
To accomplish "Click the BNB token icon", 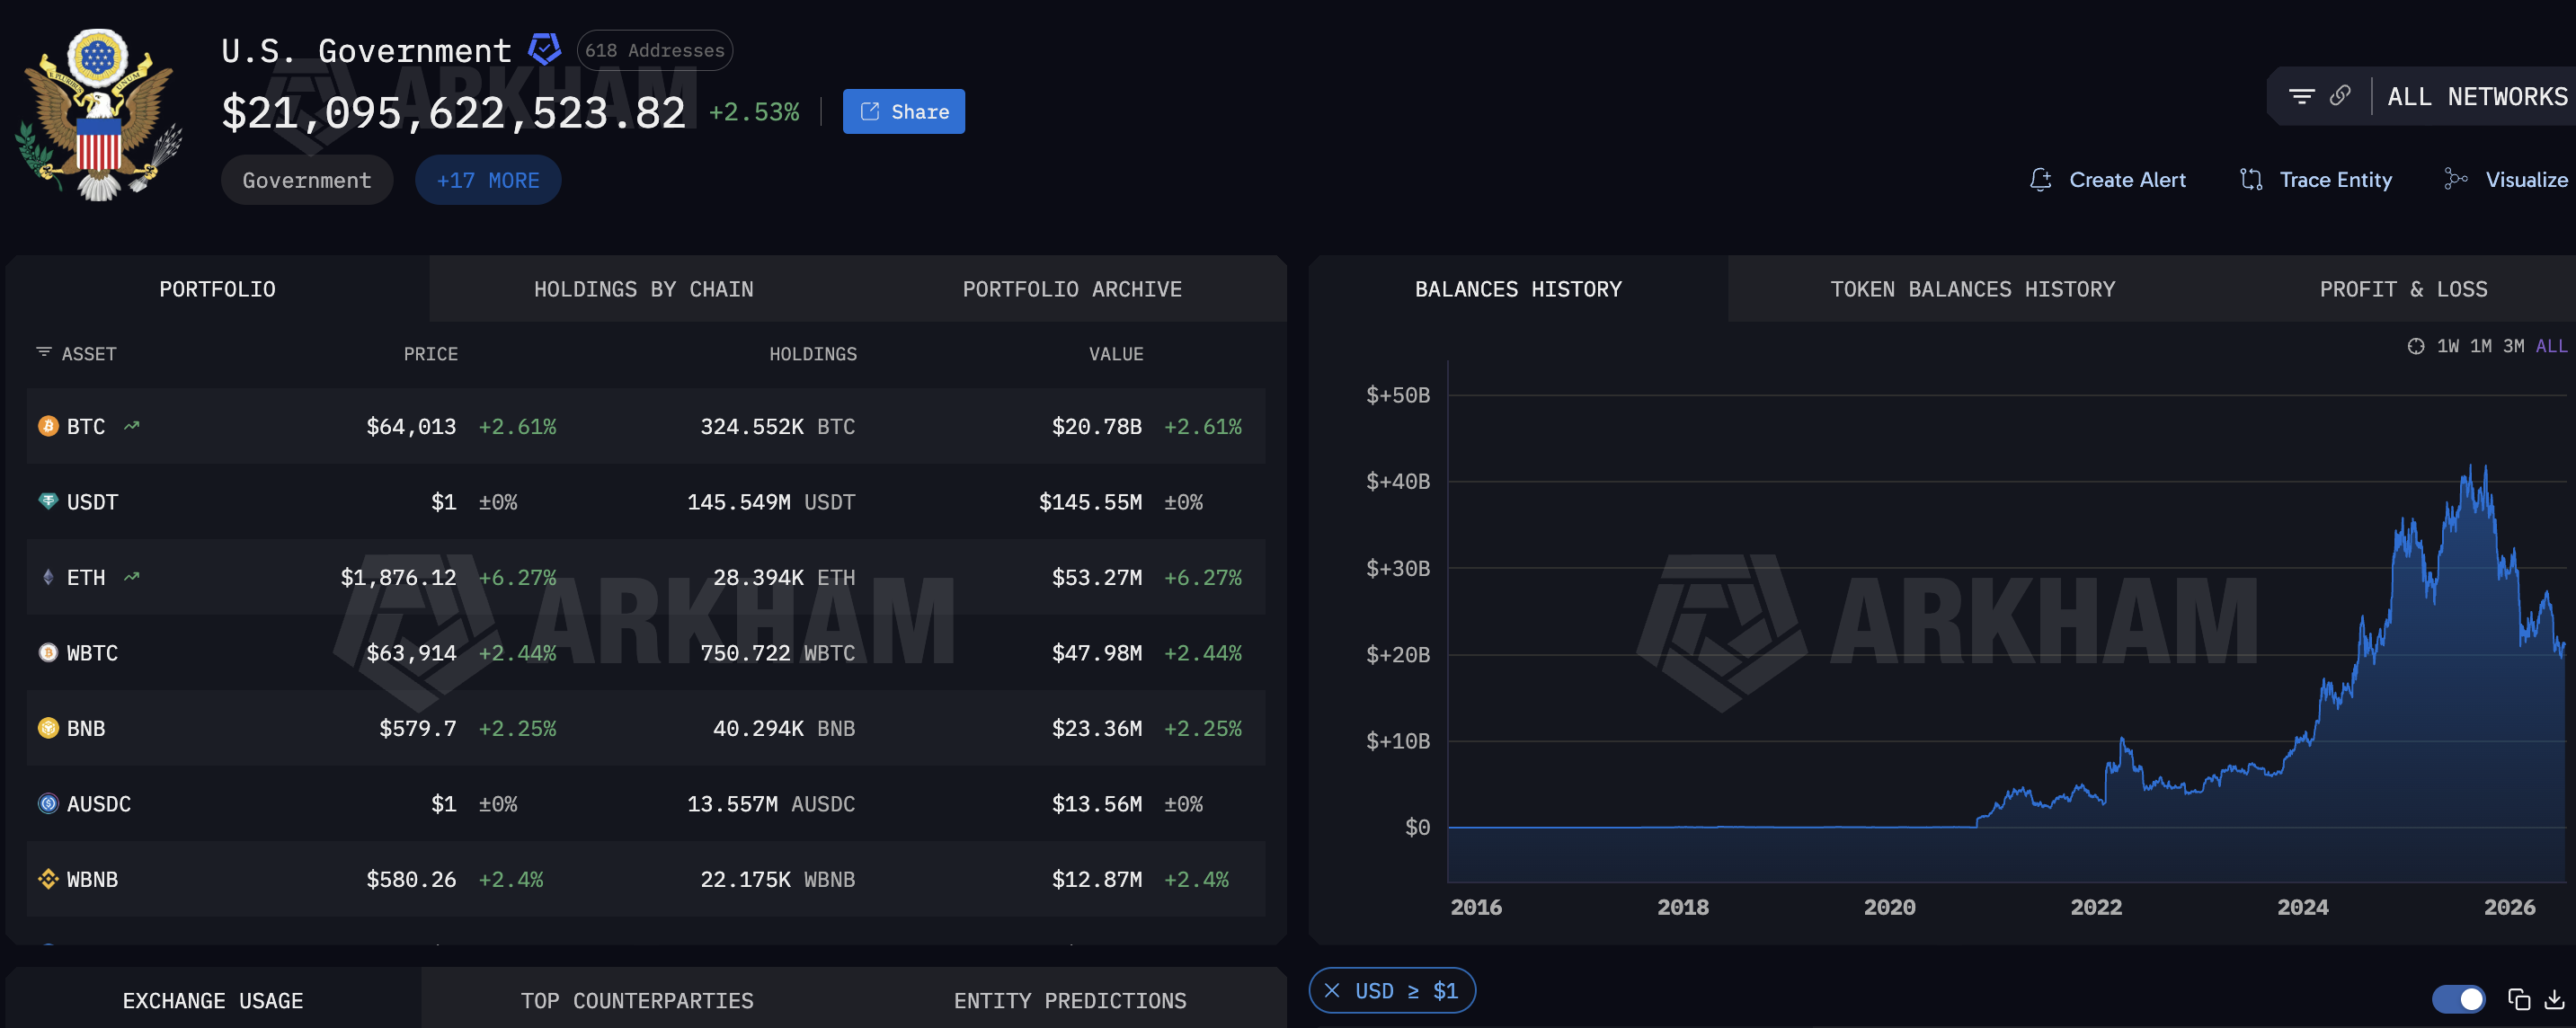I will point(48,728).
